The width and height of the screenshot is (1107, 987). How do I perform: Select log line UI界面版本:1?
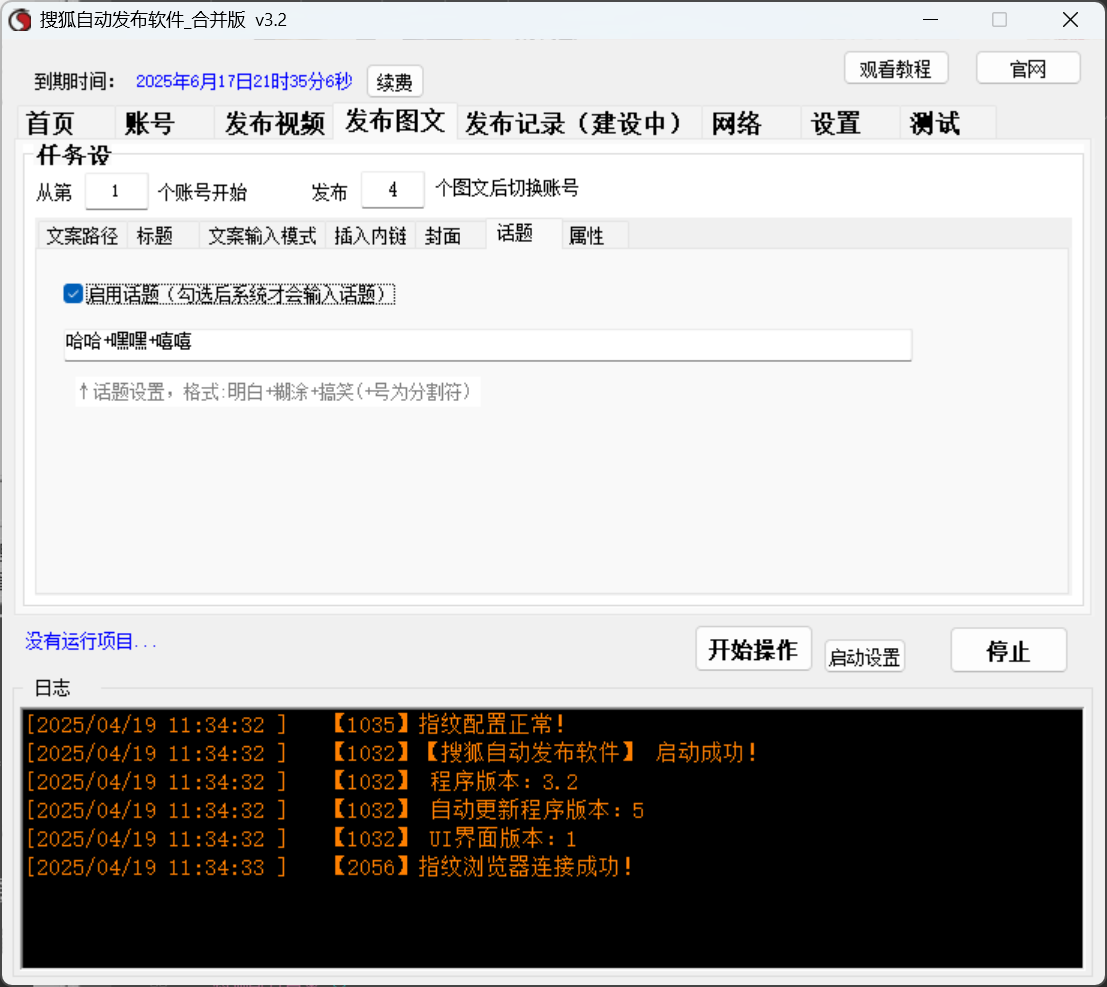(x=301, y=839)
